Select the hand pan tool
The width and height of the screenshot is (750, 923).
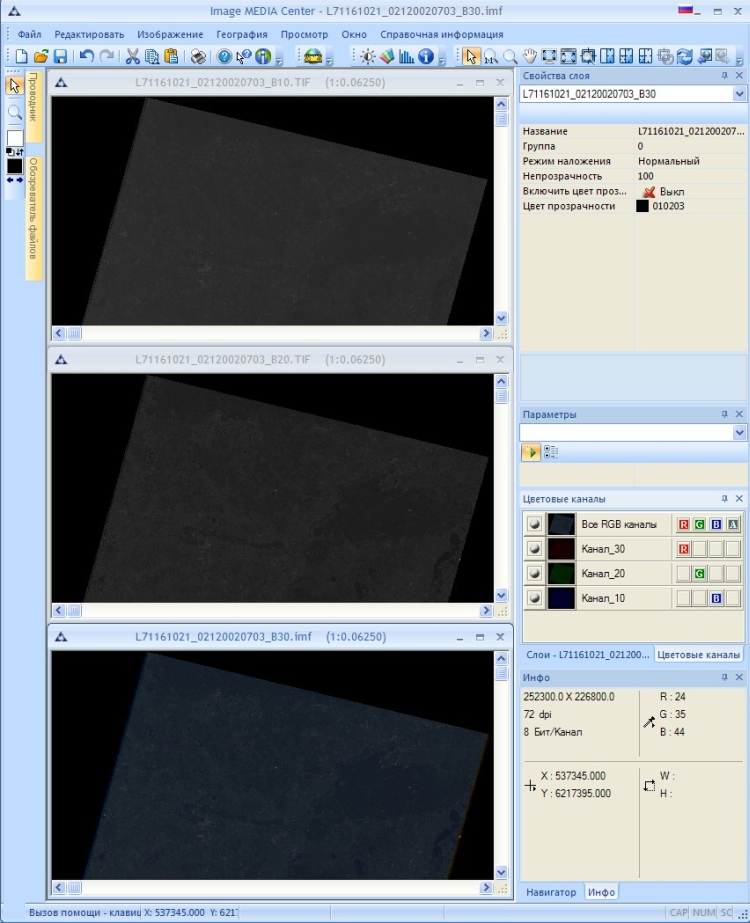coord(529,57)
